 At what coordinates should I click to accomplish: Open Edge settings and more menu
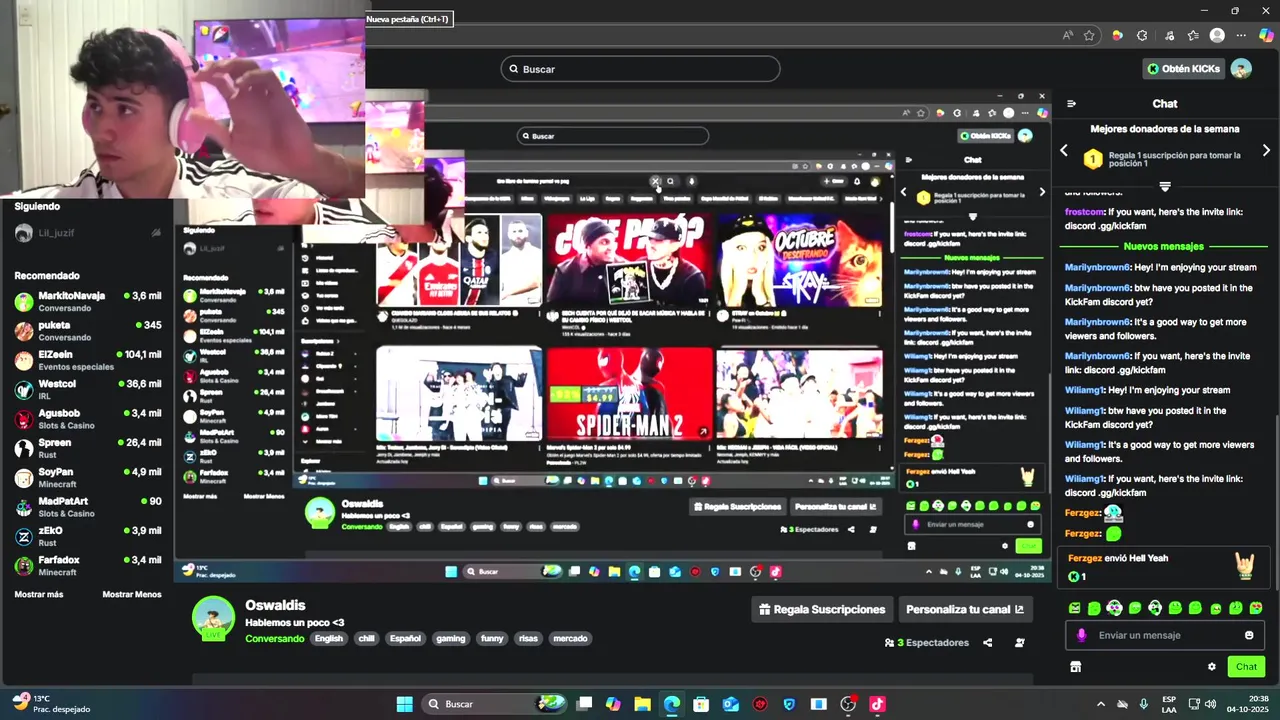coord(1241,35)
